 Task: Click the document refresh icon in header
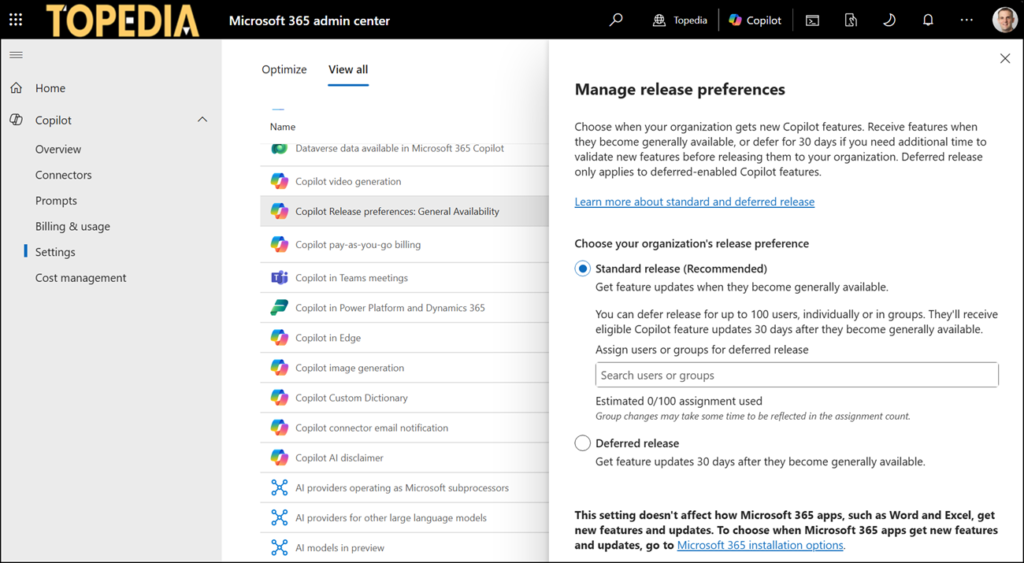[x=851, y=20]
